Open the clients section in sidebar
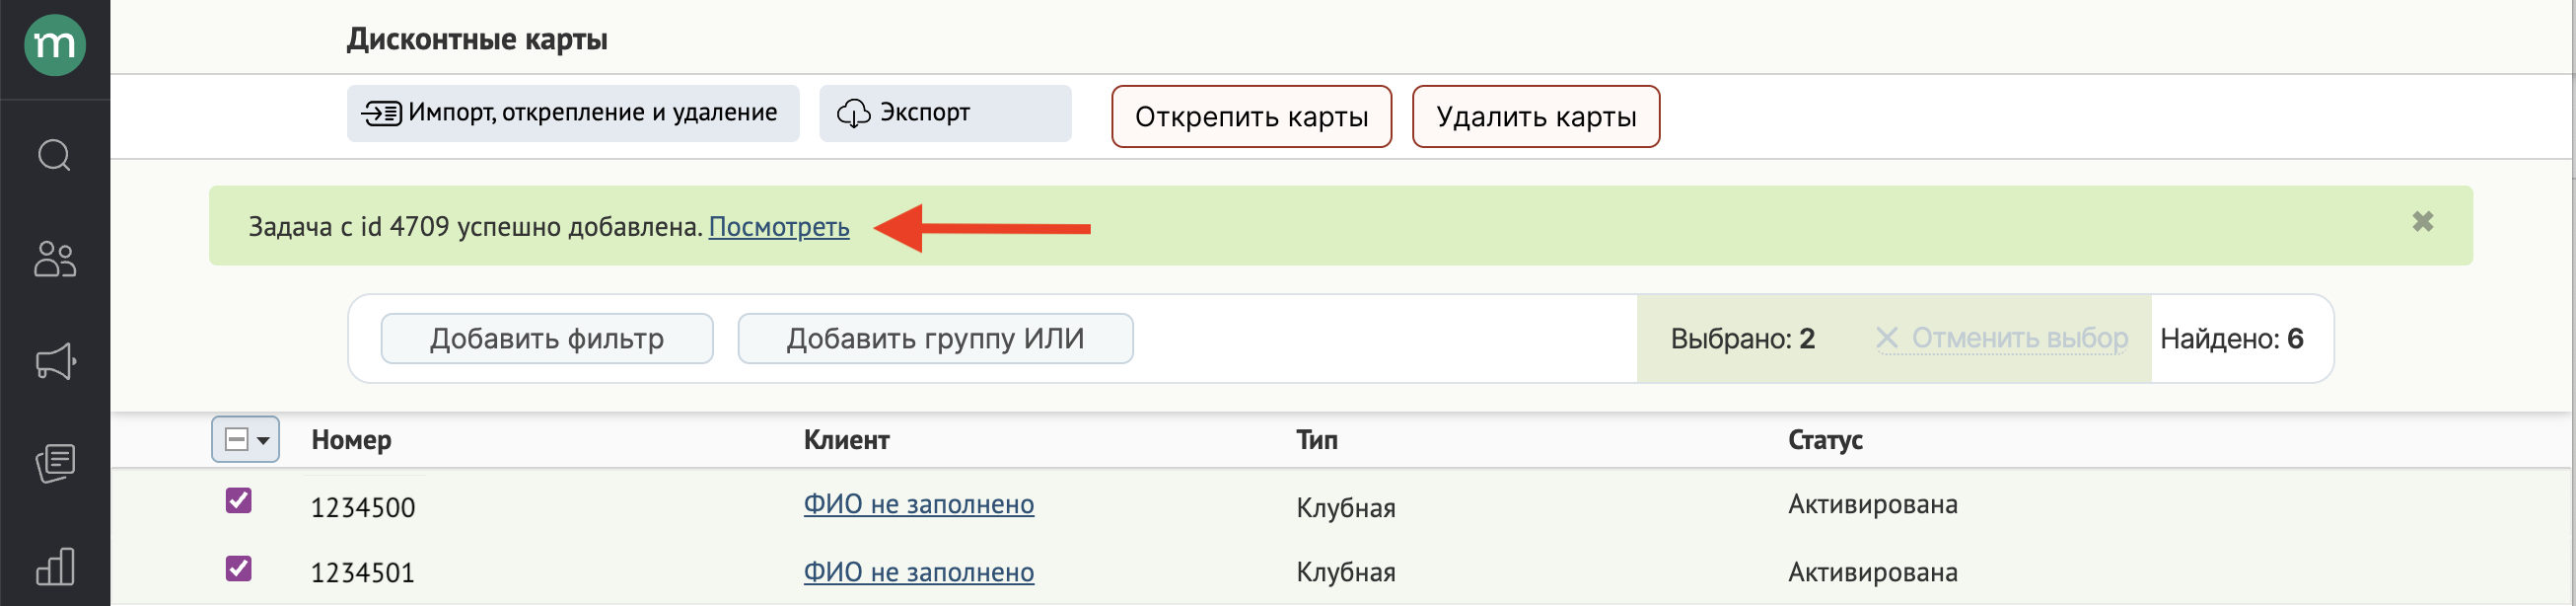Image resolution: width=2576 pixels, height=606 pixels. (x=54, y=260)
